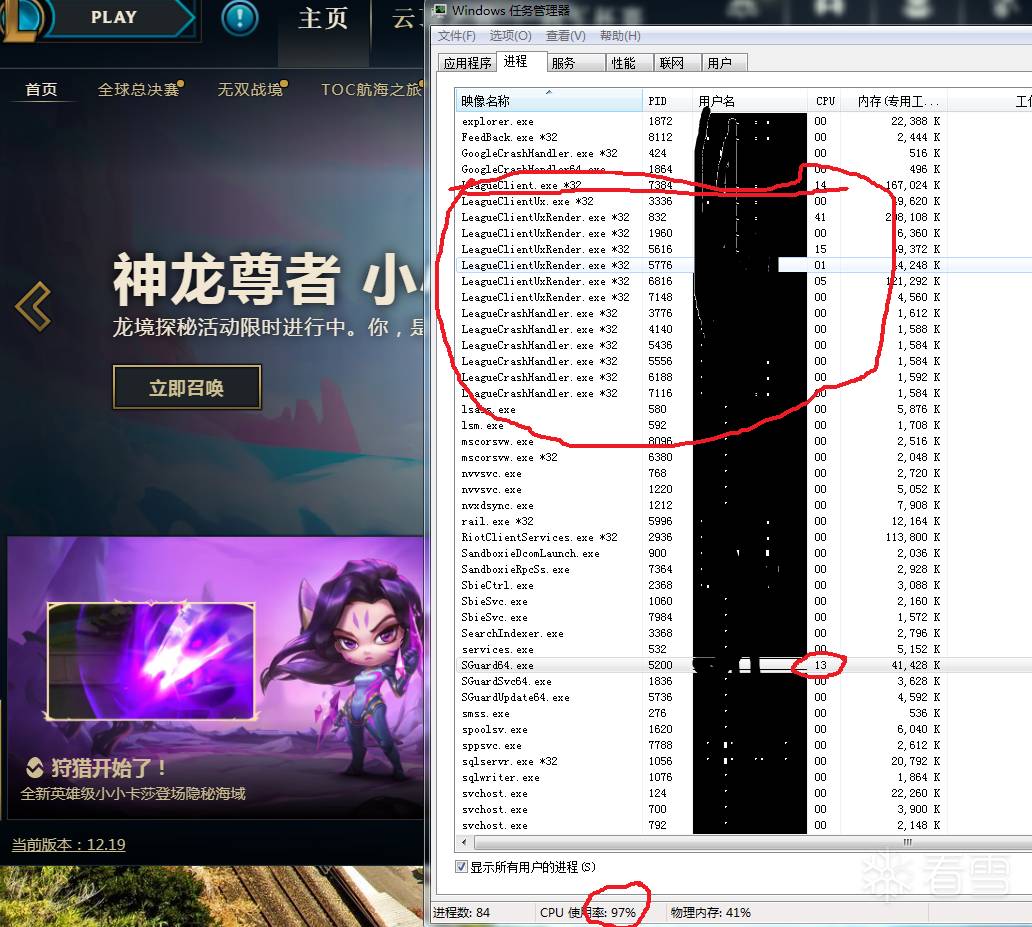The height and width of the screenshot is (927, 1032).
Task: Open the 选项(O) menu
Action: click(x=510, y=36)
